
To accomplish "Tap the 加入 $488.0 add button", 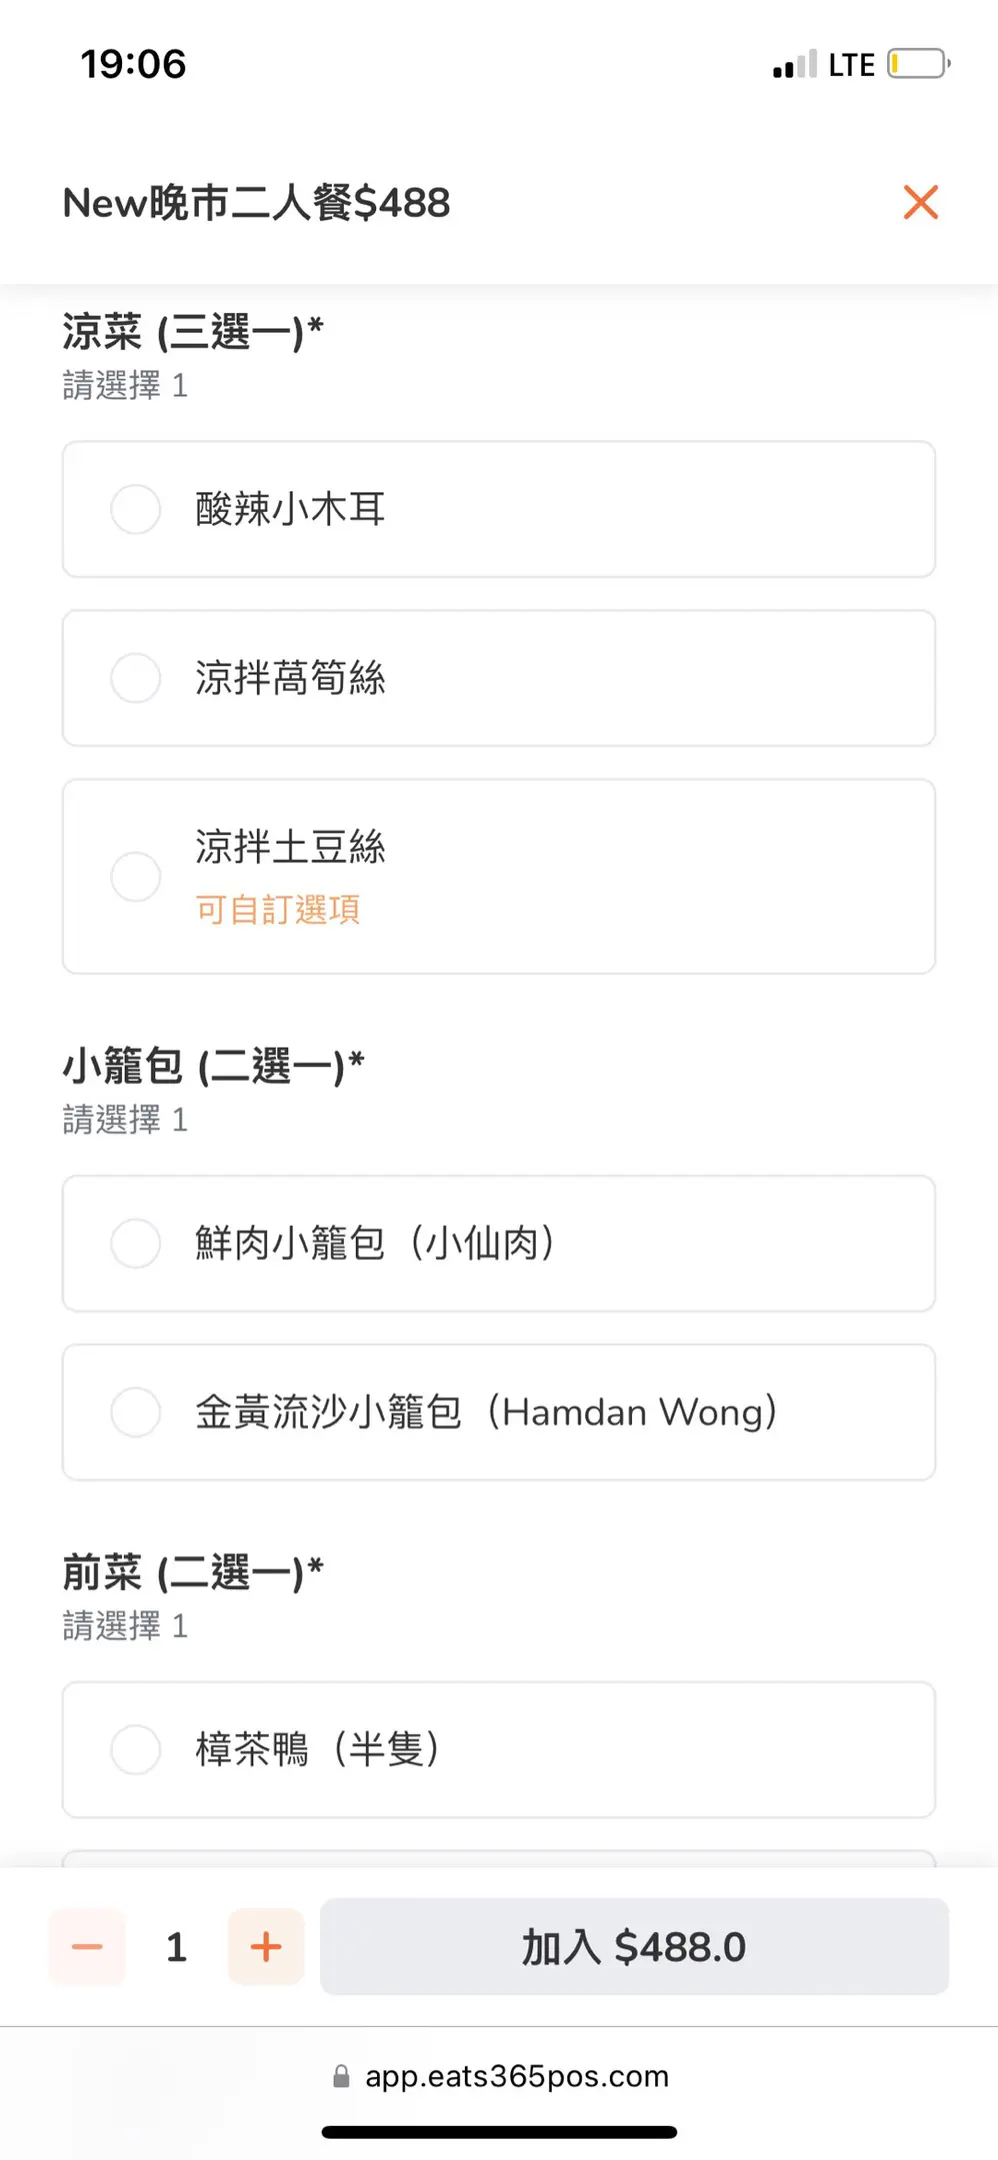I will tap(634, 1946).
